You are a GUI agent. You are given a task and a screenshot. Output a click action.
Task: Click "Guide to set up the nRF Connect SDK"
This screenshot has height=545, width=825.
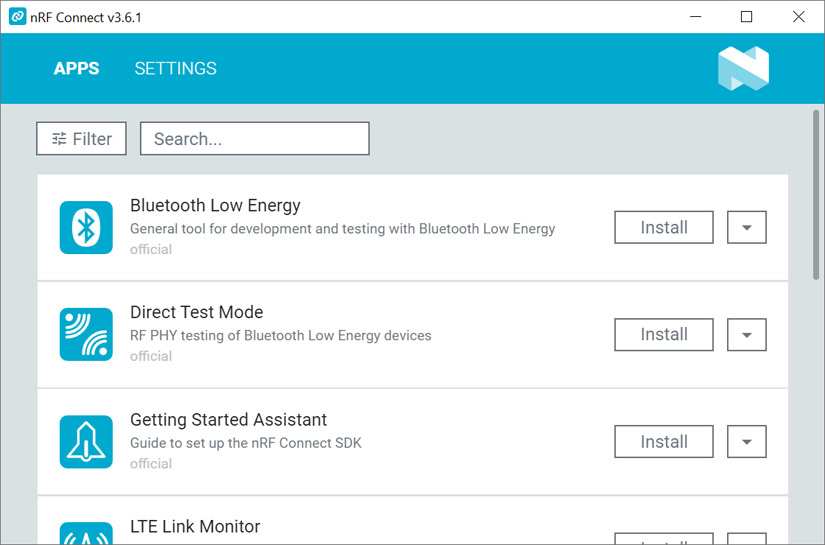pyautogui.click(x=246, y=443)
